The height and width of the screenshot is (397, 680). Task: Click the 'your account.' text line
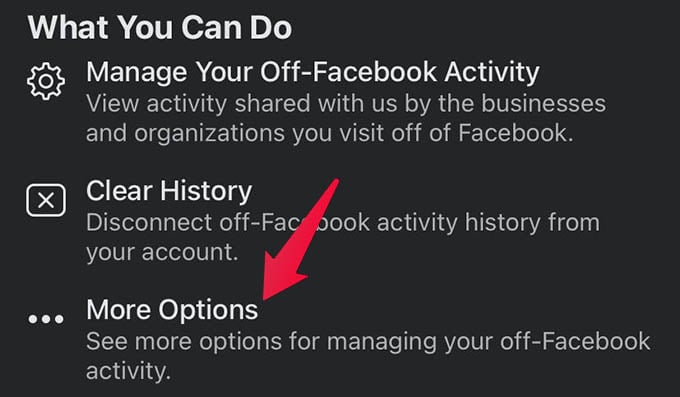pos(162,253)
